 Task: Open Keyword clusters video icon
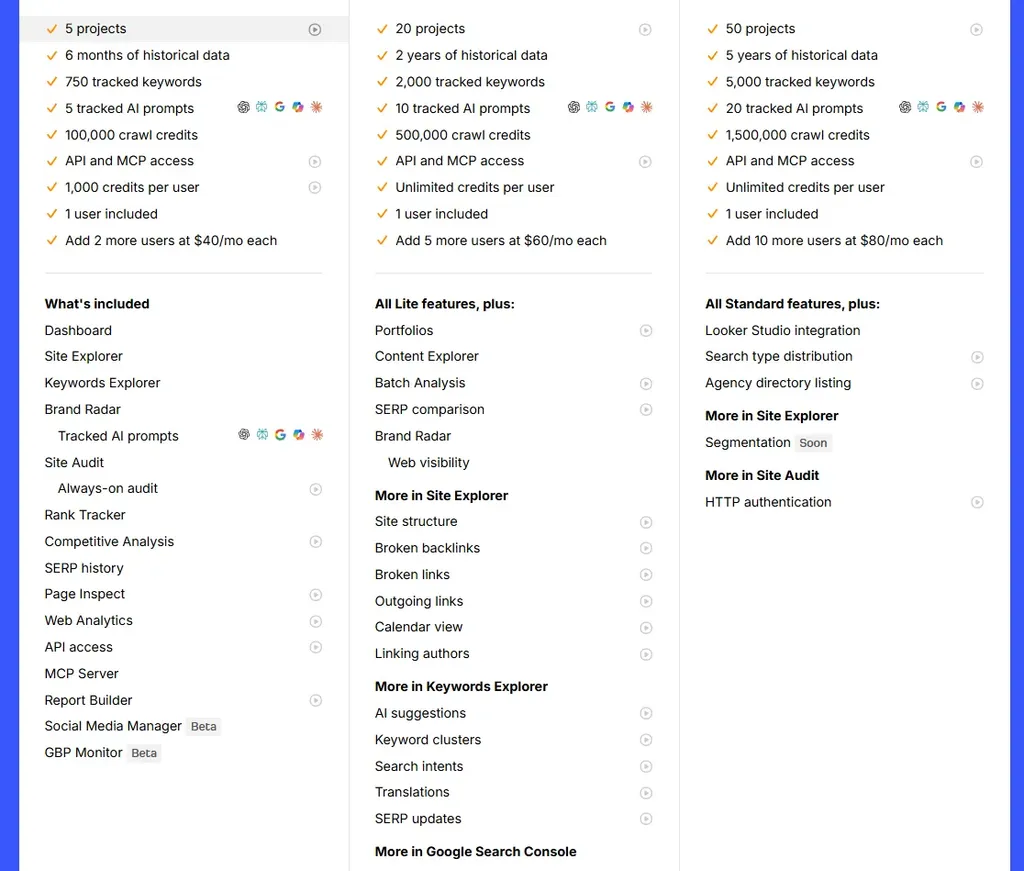(x=646, y=740)
